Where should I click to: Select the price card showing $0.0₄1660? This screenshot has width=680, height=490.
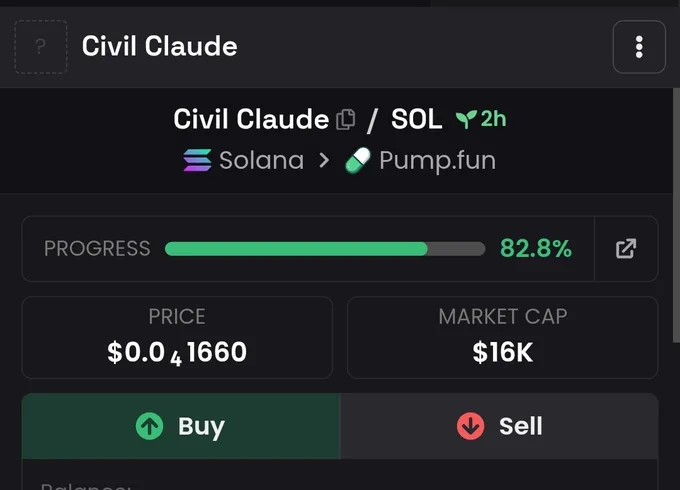click(177, 337)
